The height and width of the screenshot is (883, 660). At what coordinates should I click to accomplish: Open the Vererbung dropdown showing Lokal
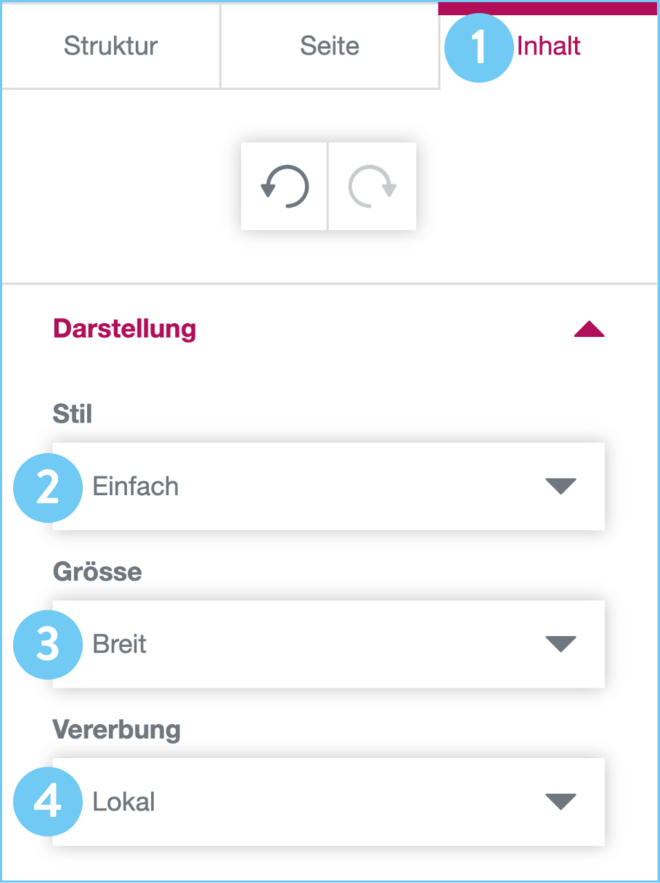point(330,802)
